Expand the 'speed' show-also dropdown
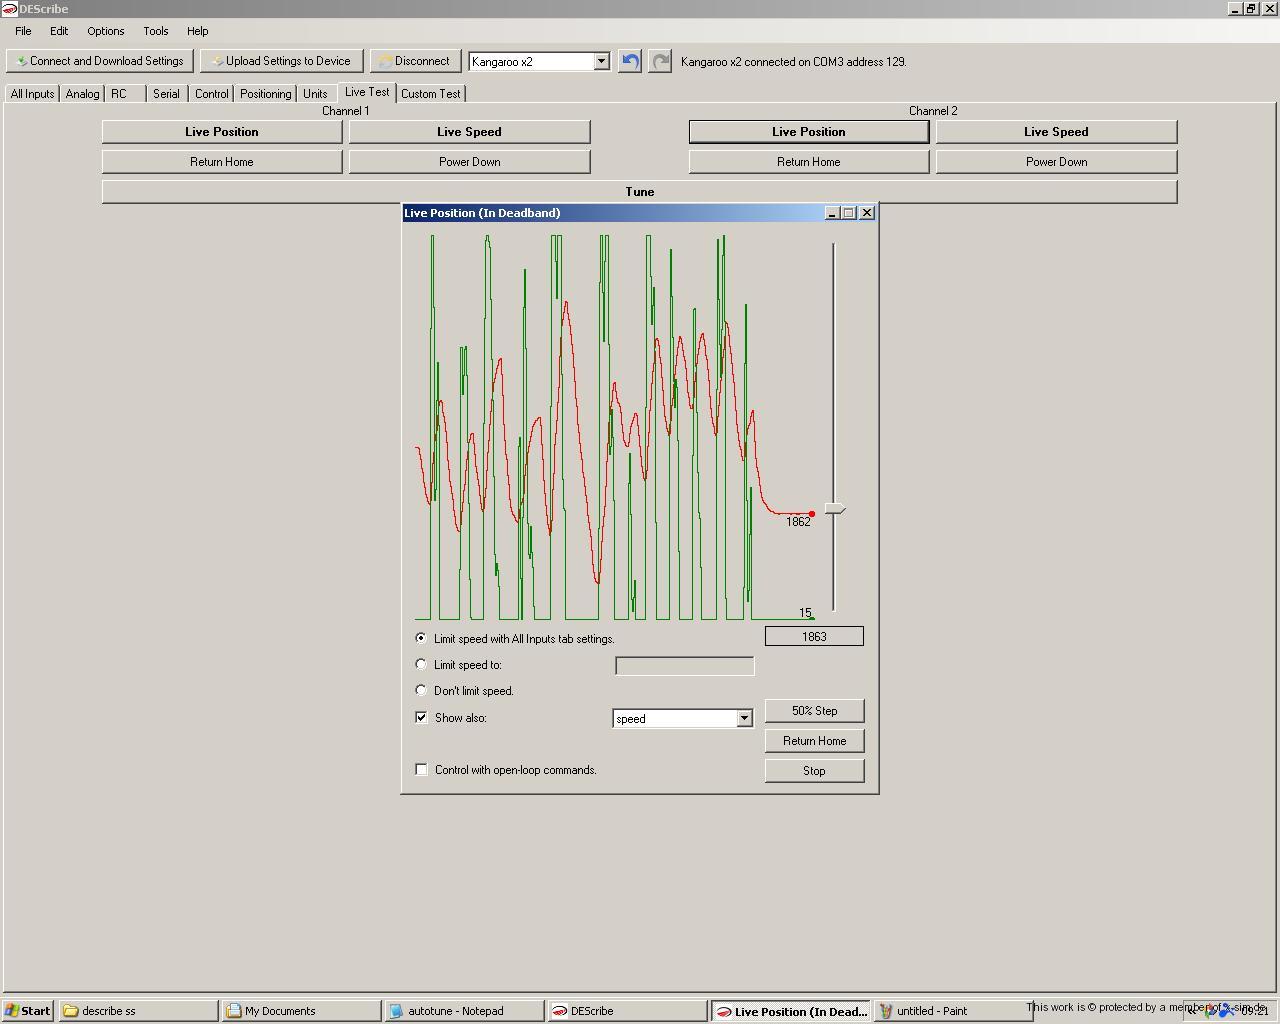Viewport: 1280px width, 1024px height. coord(744,718)
